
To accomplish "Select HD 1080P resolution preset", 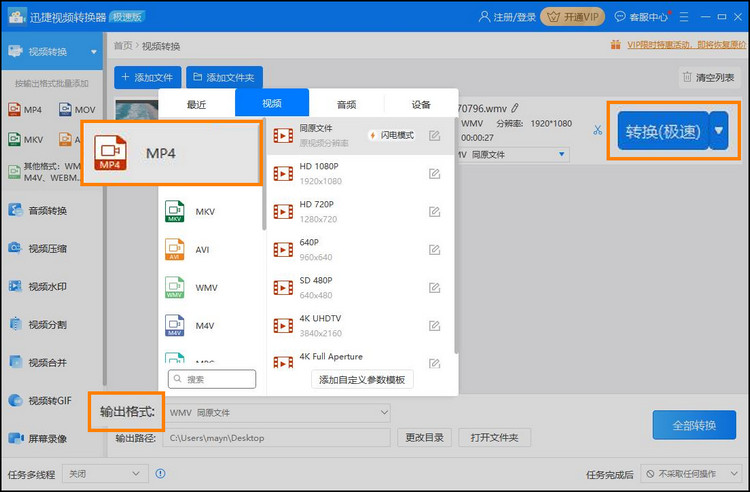I will coord(360,174).
